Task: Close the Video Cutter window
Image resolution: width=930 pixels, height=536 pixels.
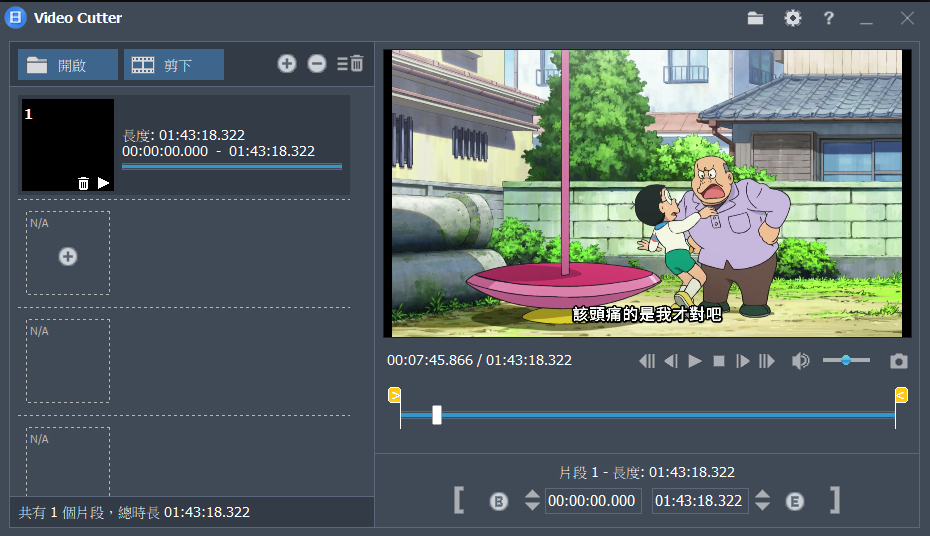Action: 907,18
